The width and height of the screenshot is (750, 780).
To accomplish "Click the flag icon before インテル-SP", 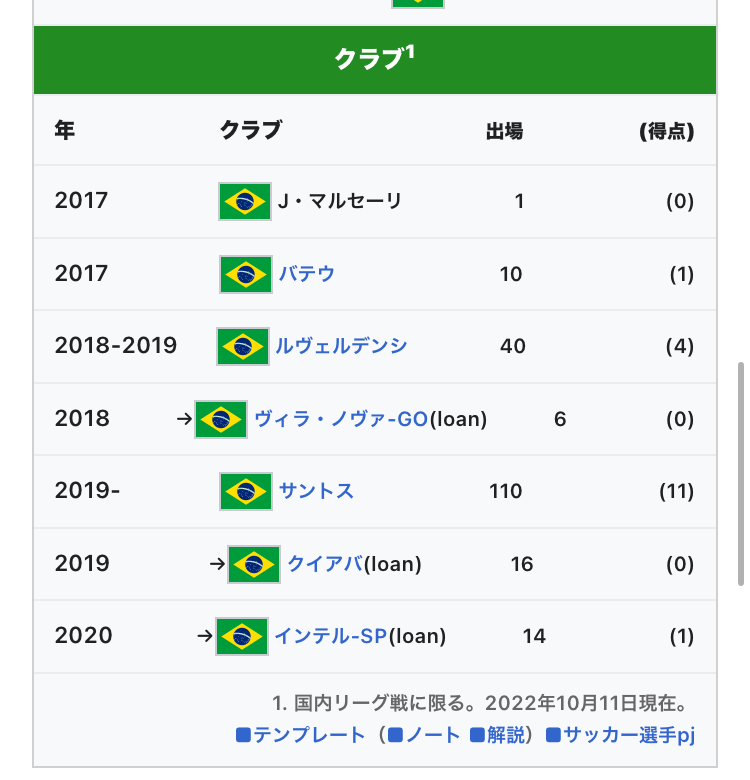I will (242, 637).
